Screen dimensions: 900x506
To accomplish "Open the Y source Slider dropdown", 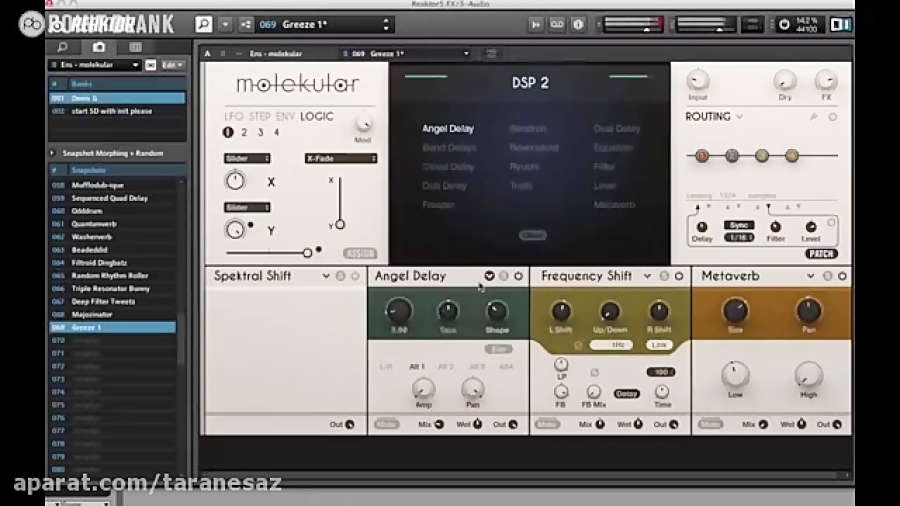I will (247, 207).
